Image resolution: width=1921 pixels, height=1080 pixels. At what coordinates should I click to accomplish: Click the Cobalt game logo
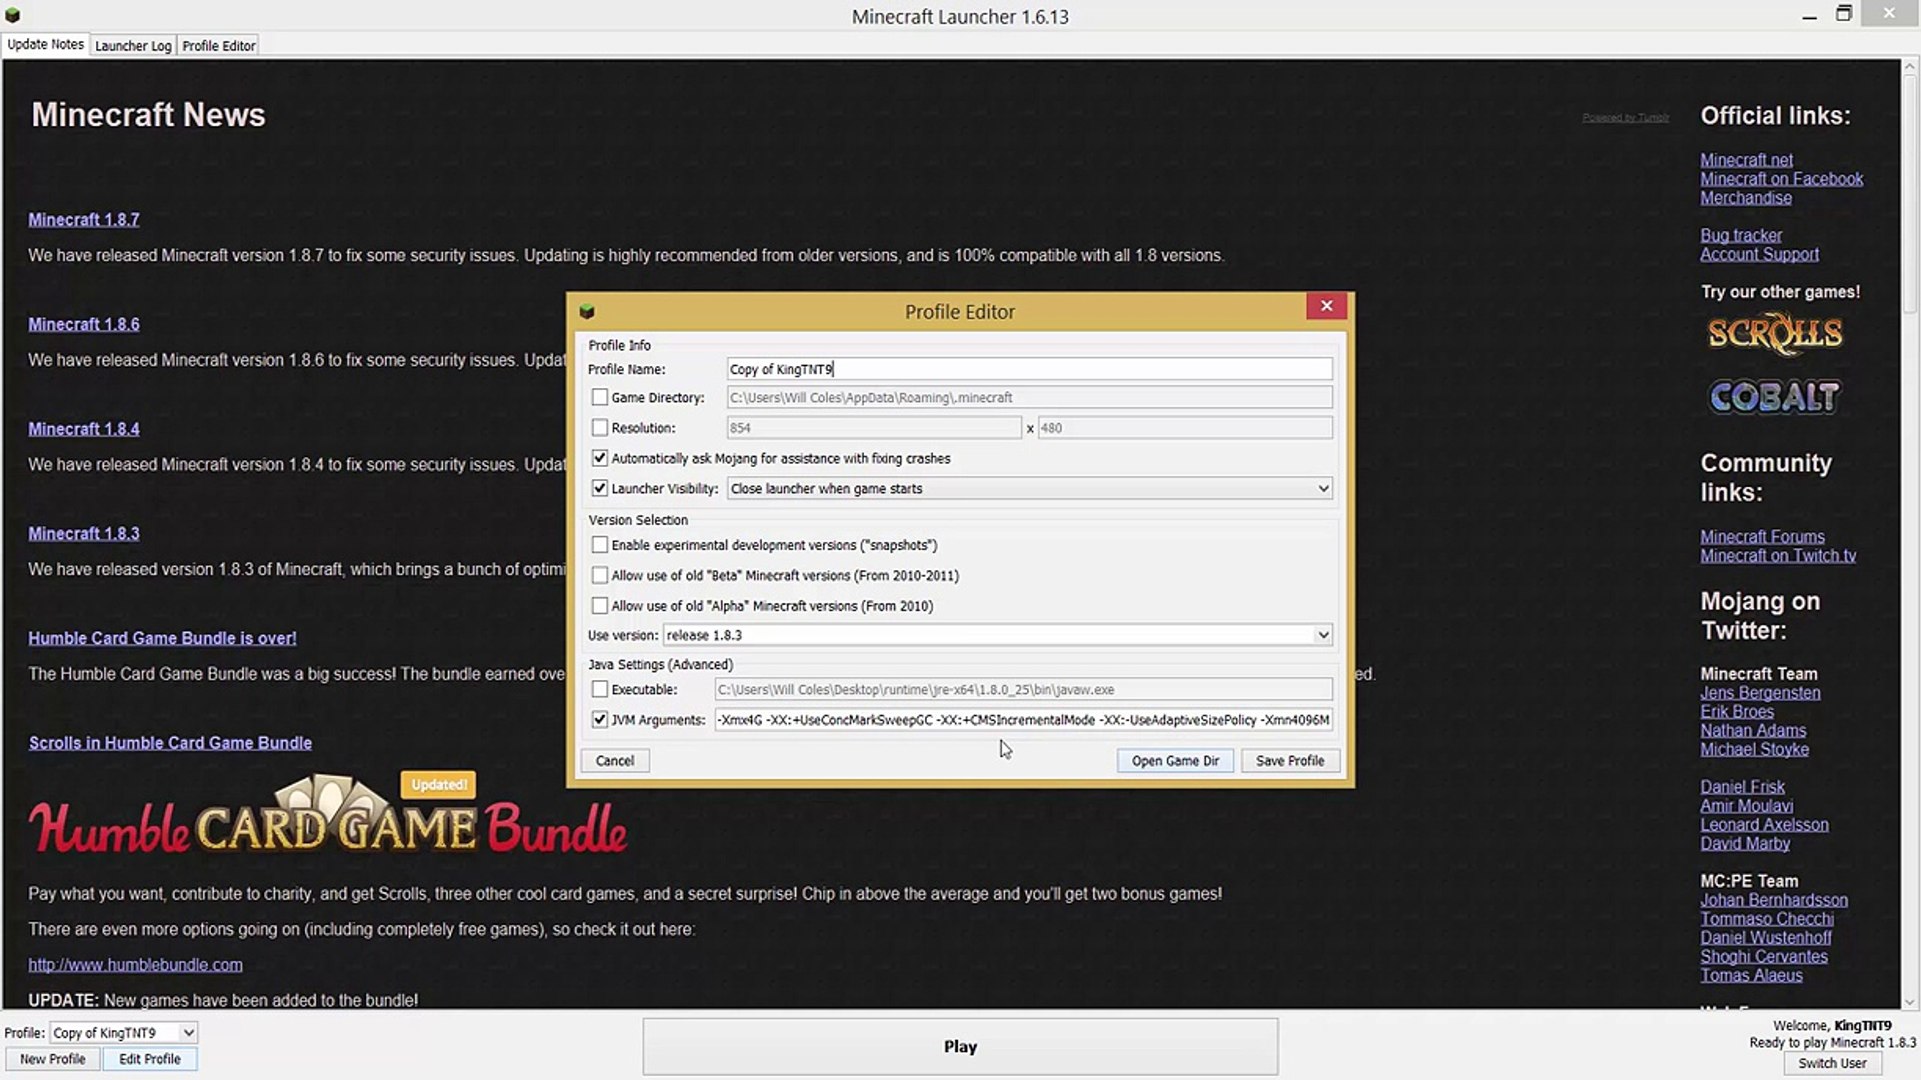pyautogui.click(x=1774, y=397)
